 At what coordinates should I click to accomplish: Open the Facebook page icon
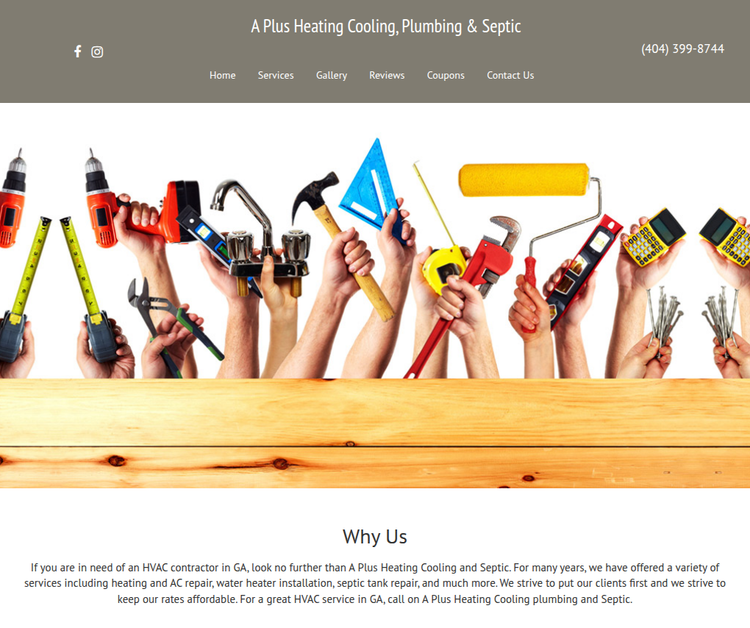pos(77,51)
